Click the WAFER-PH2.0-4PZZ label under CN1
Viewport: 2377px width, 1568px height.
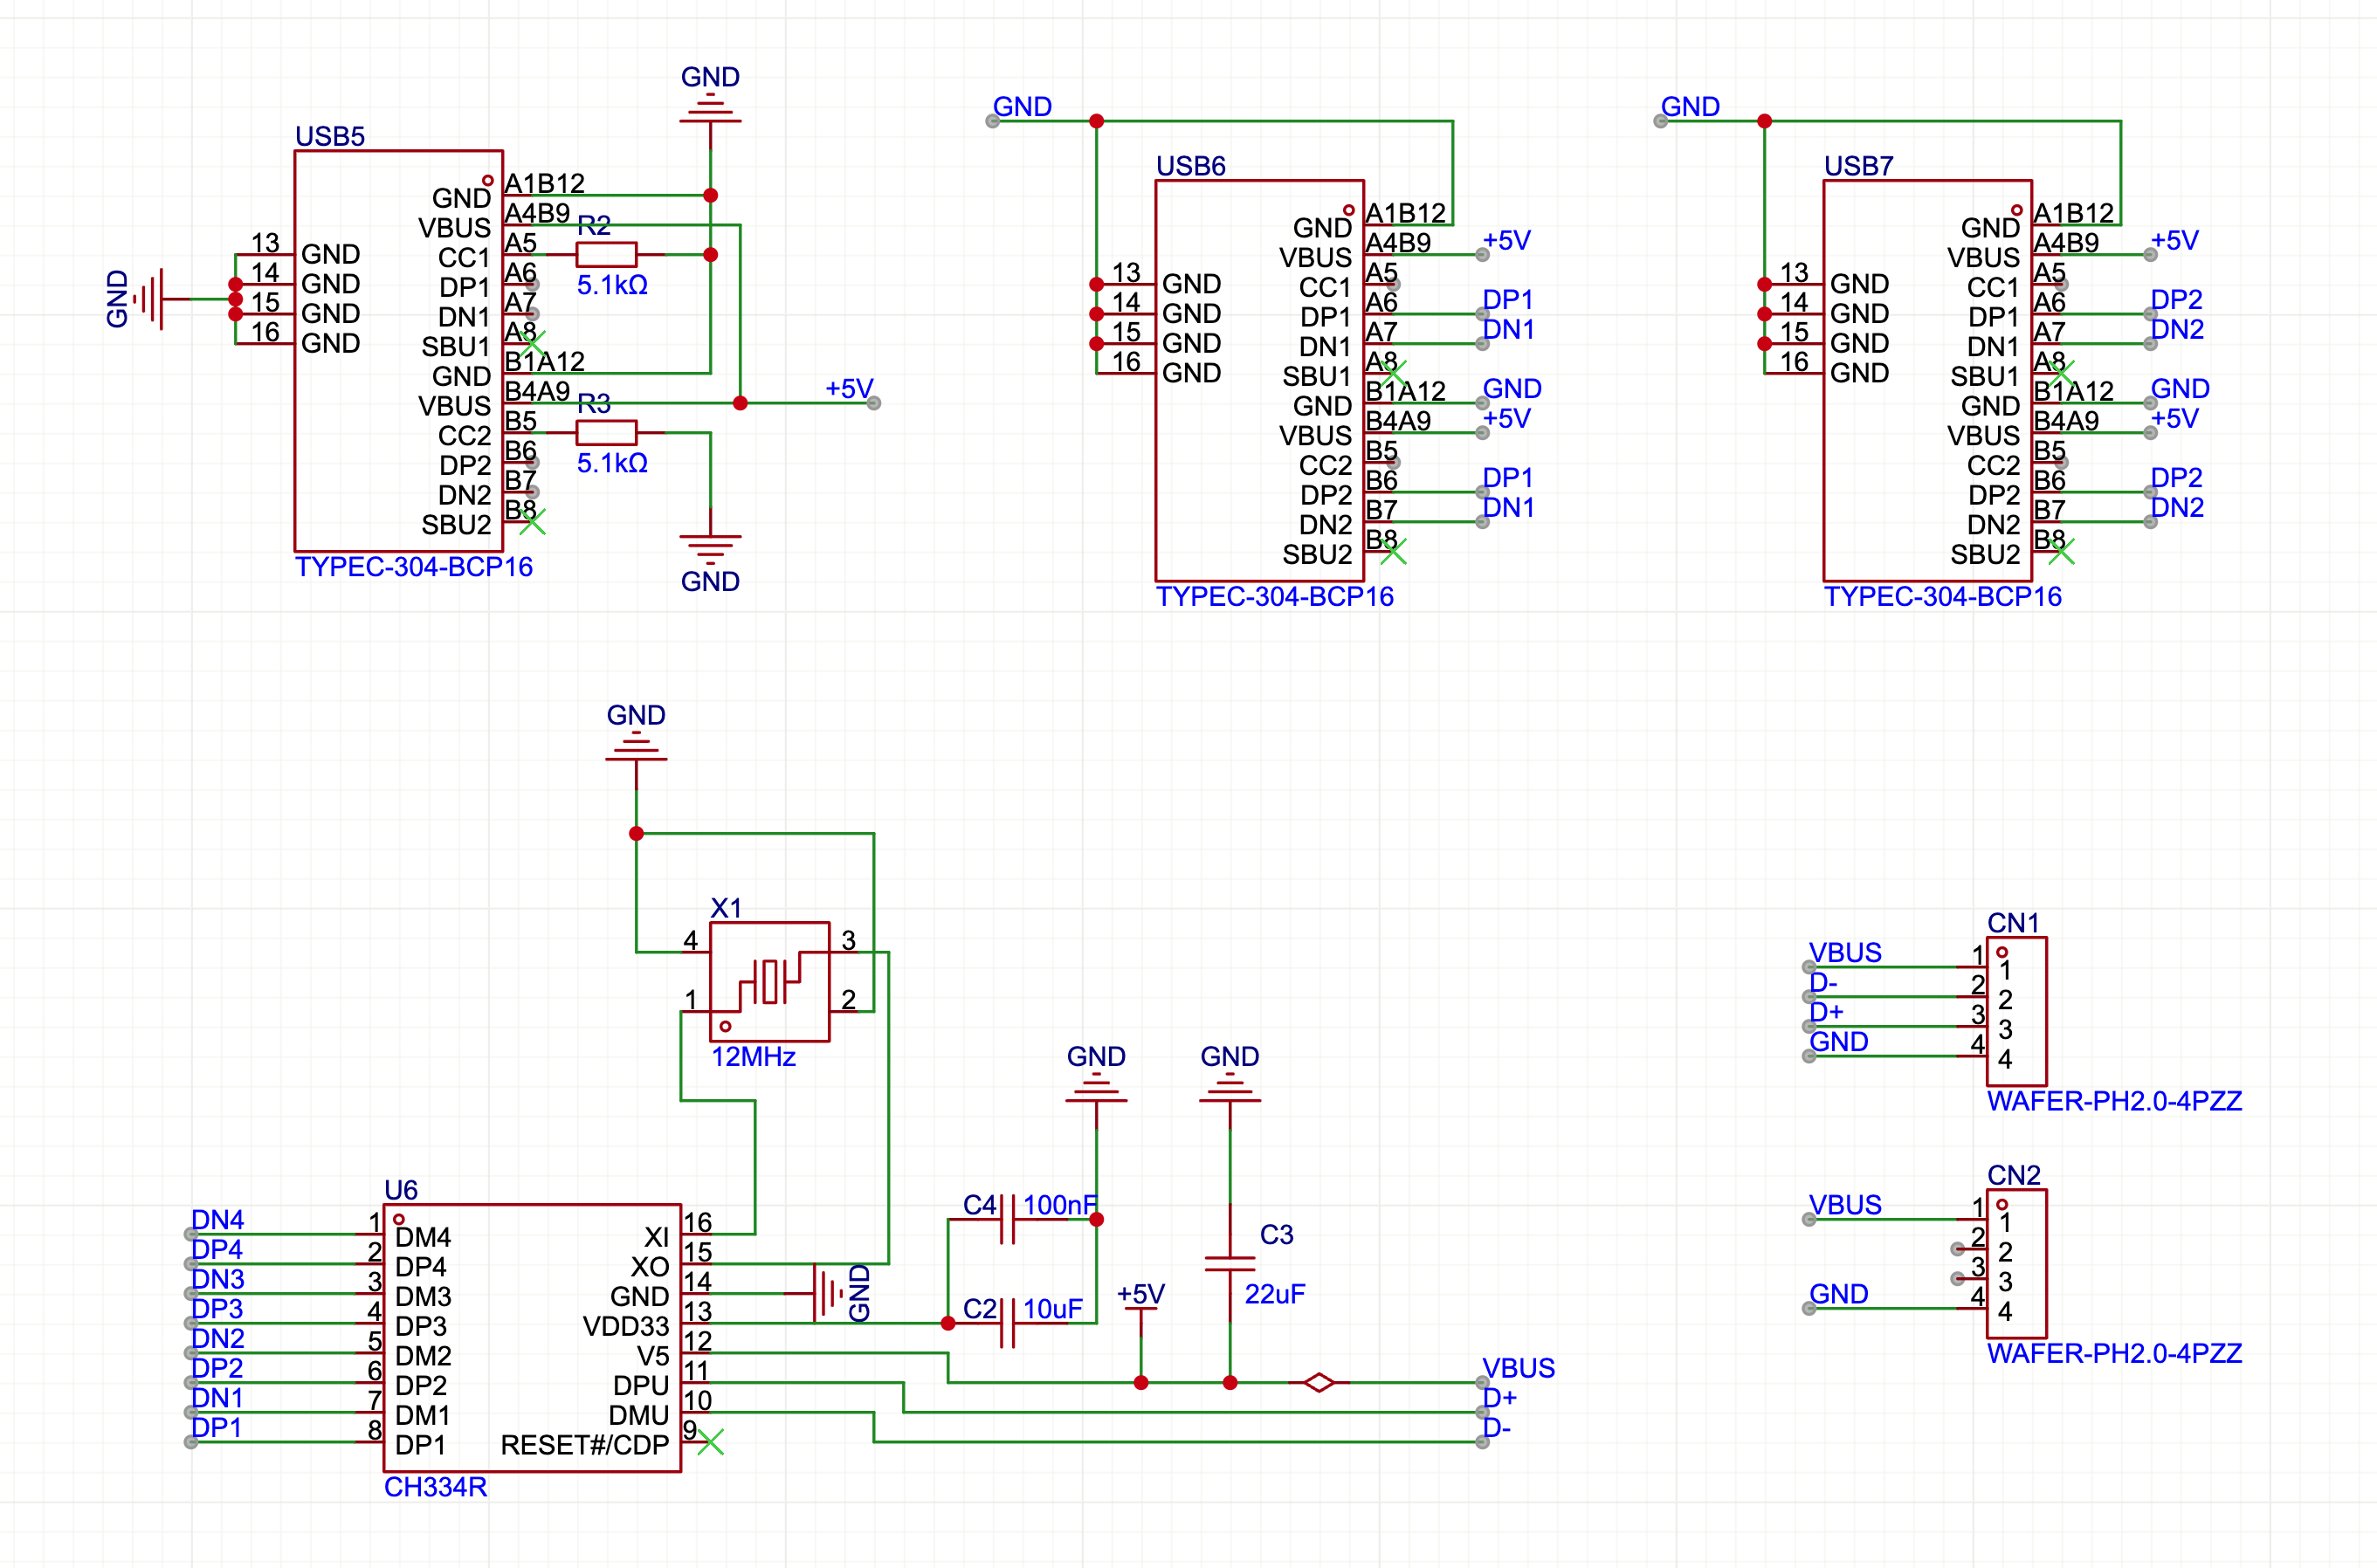(2114, 1101)
